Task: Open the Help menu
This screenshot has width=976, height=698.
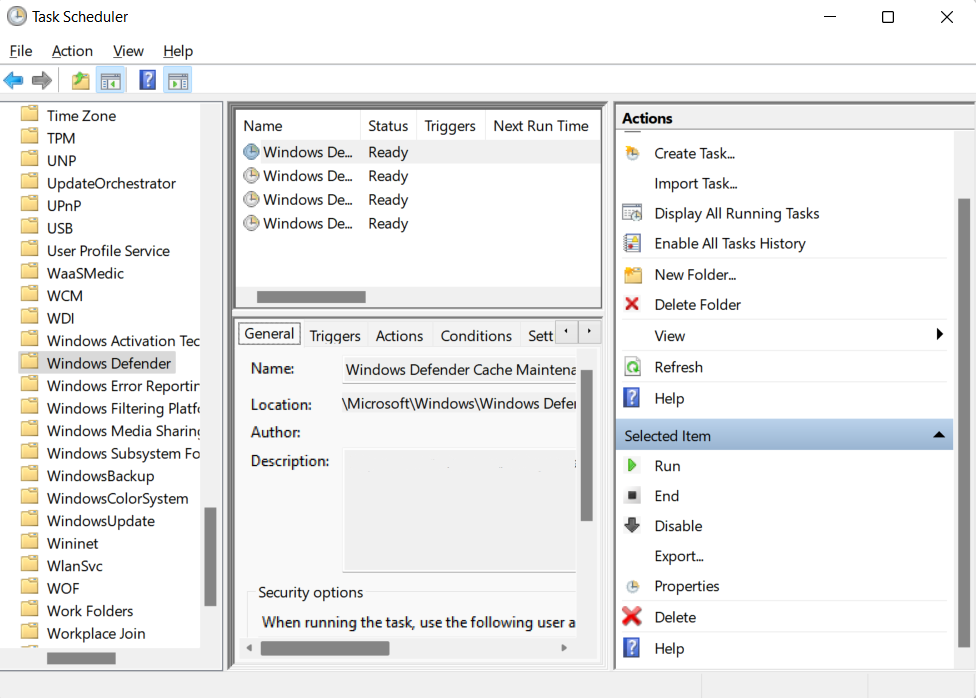Action: pos(178,51)
